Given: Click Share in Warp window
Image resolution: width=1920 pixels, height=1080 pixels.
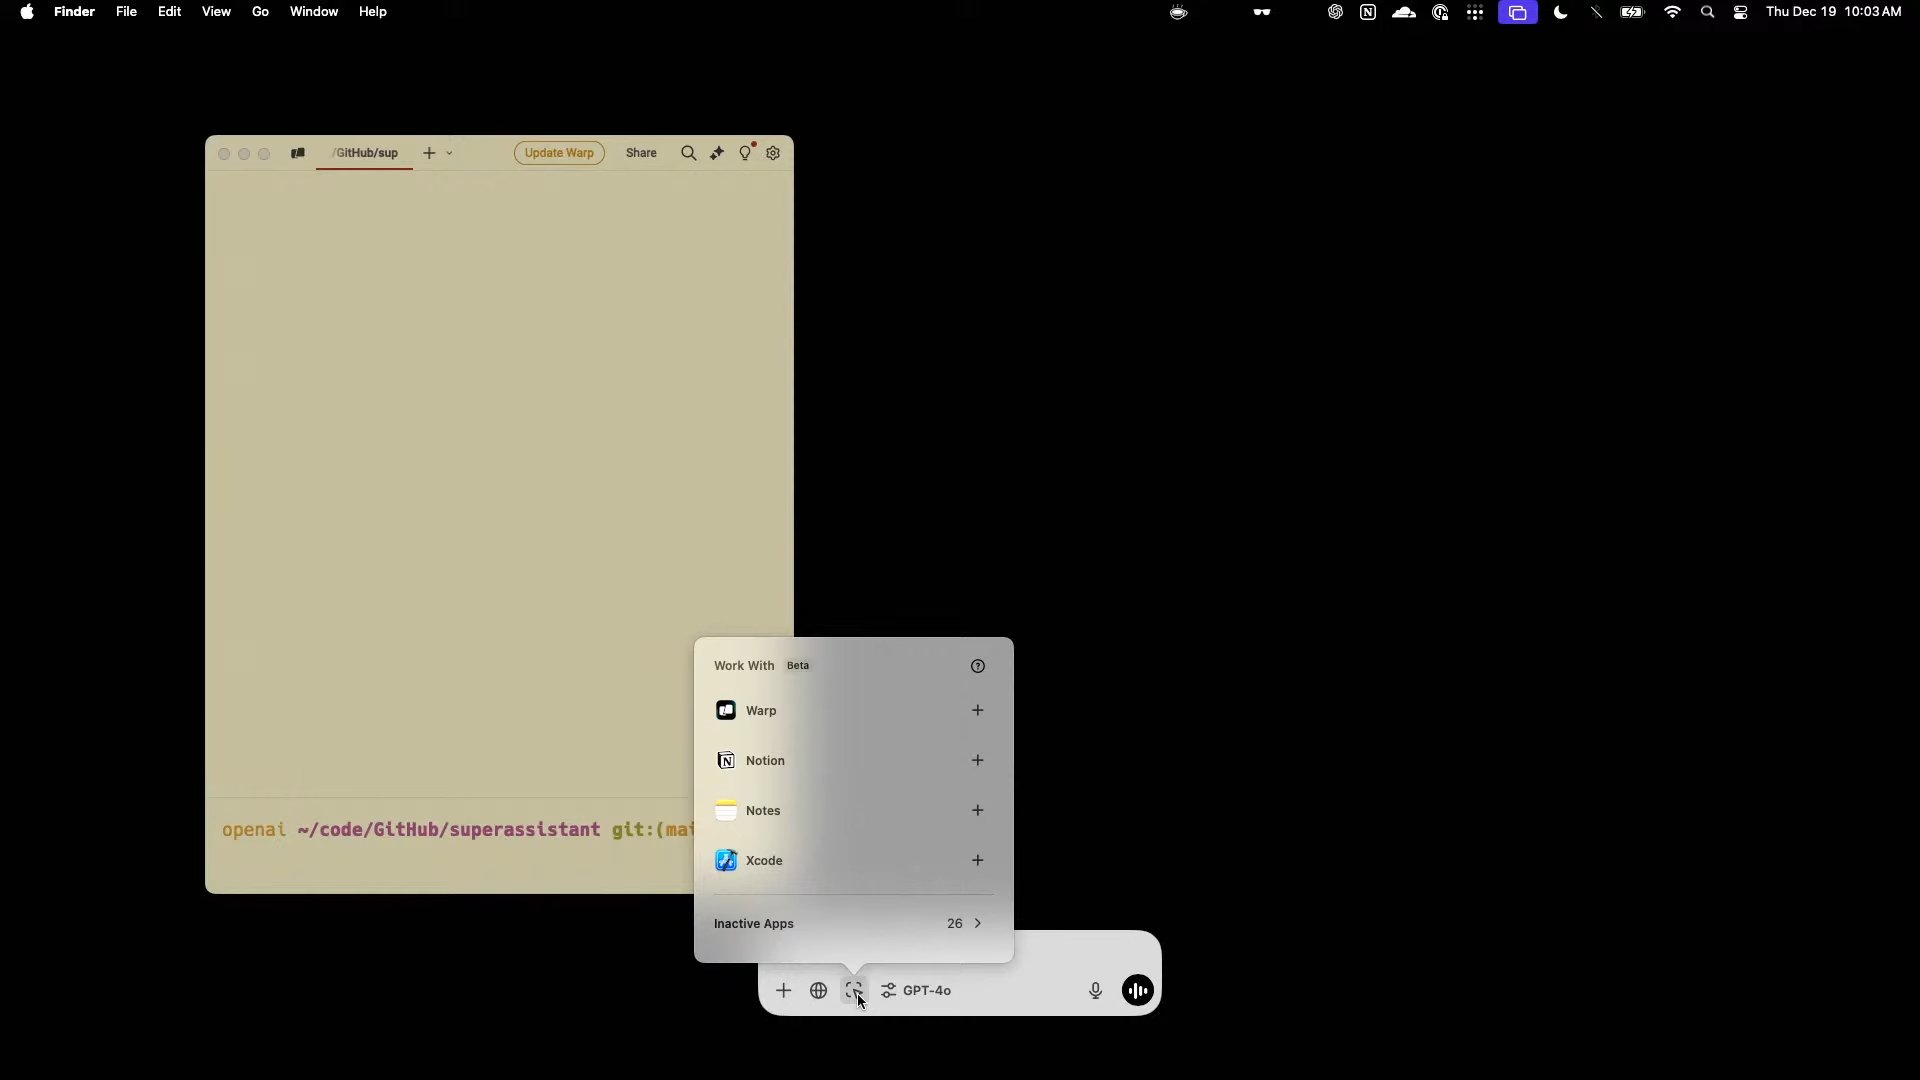Looking at the screenshot, I should (x=641, y=153).
